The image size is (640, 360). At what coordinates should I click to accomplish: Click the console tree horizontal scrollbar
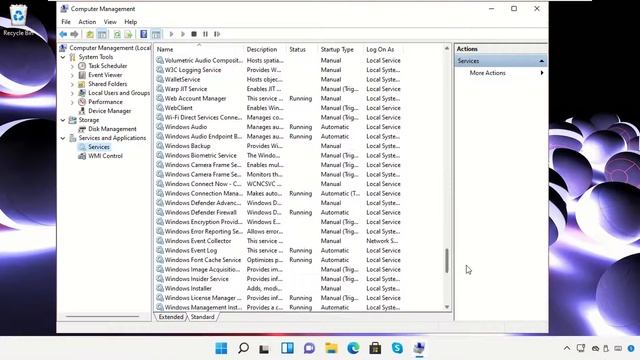tap(102, 316)
